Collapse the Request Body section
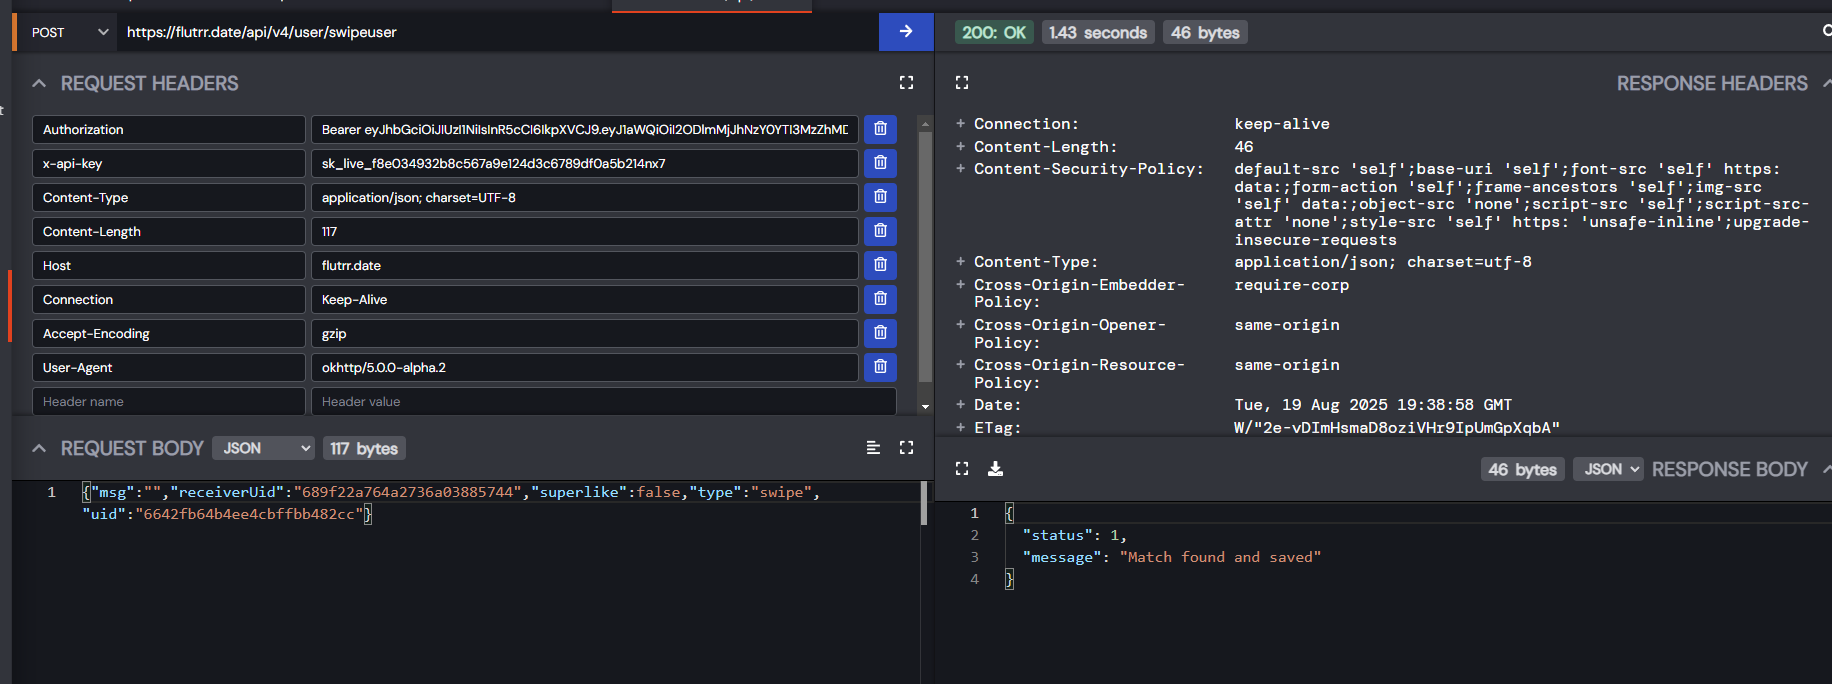 click(39, 448)
